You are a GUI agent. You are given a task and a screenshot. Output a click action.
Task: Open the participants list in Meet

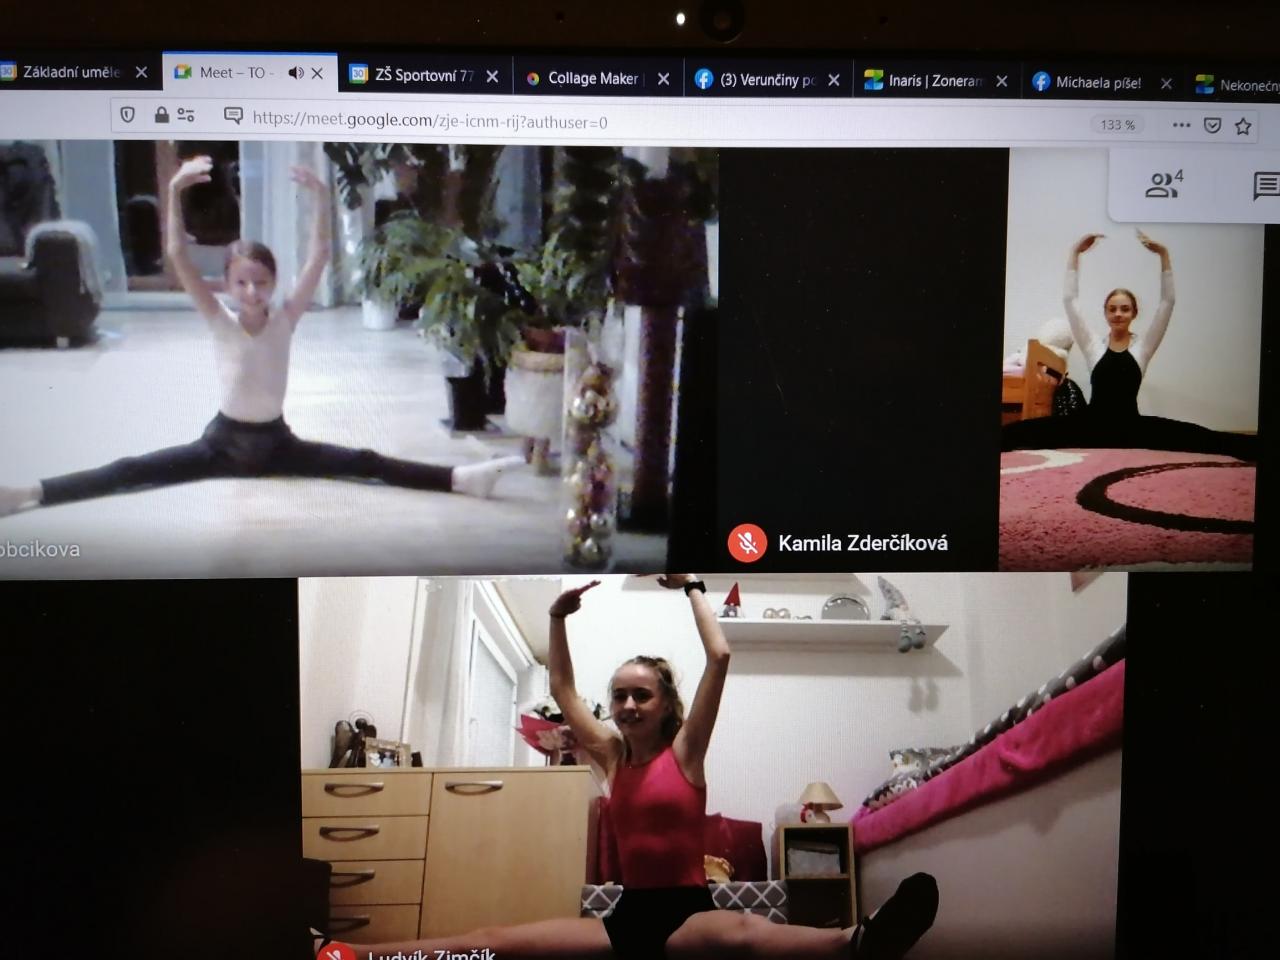(1163, 184)
